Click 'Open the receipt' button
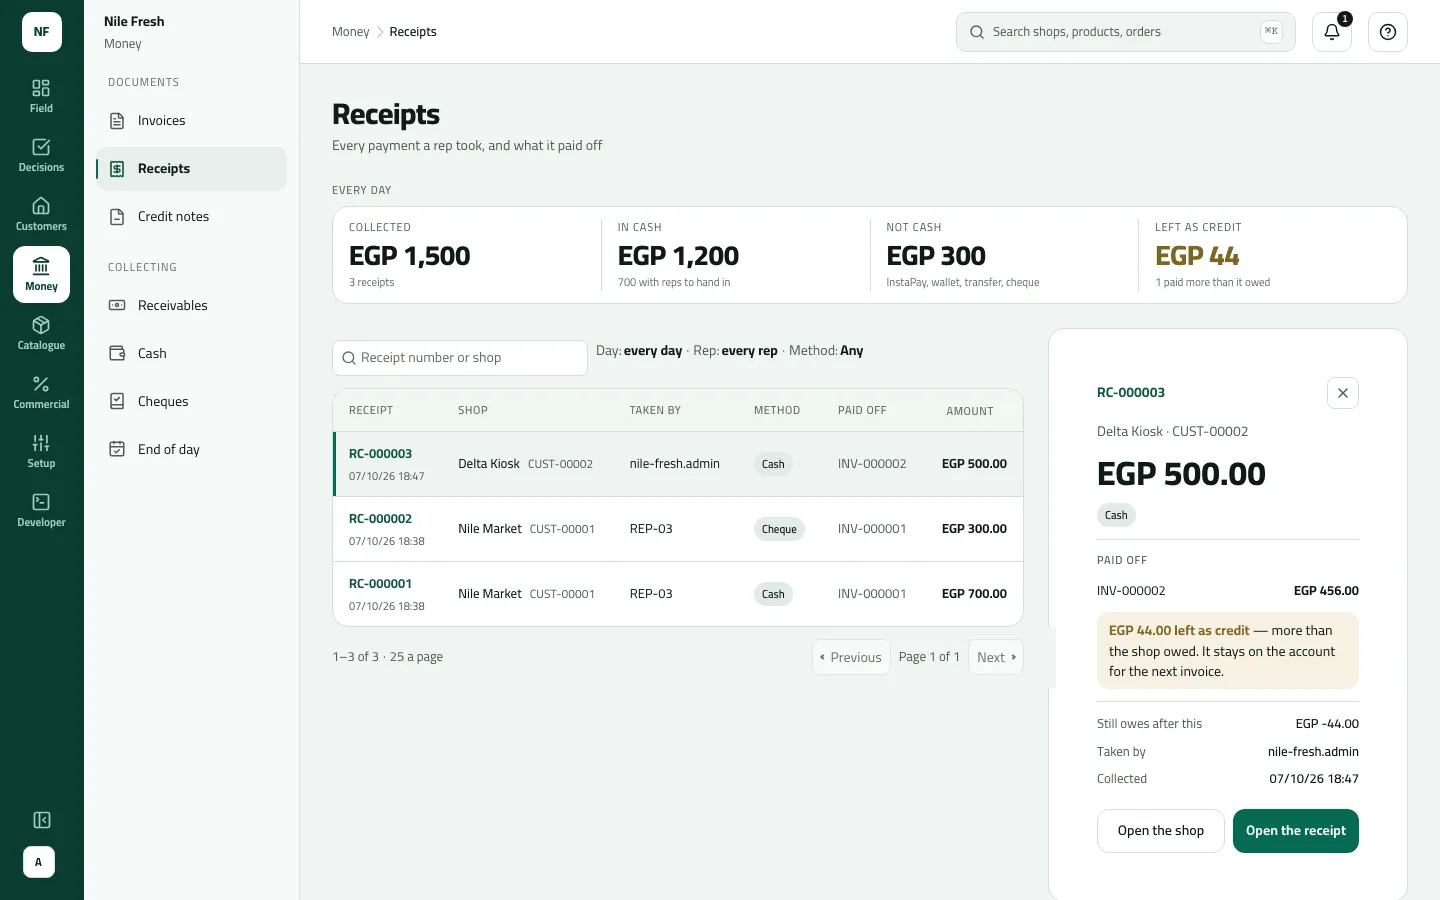Viewport: 1440px width, 900px height. point(1296,831)
